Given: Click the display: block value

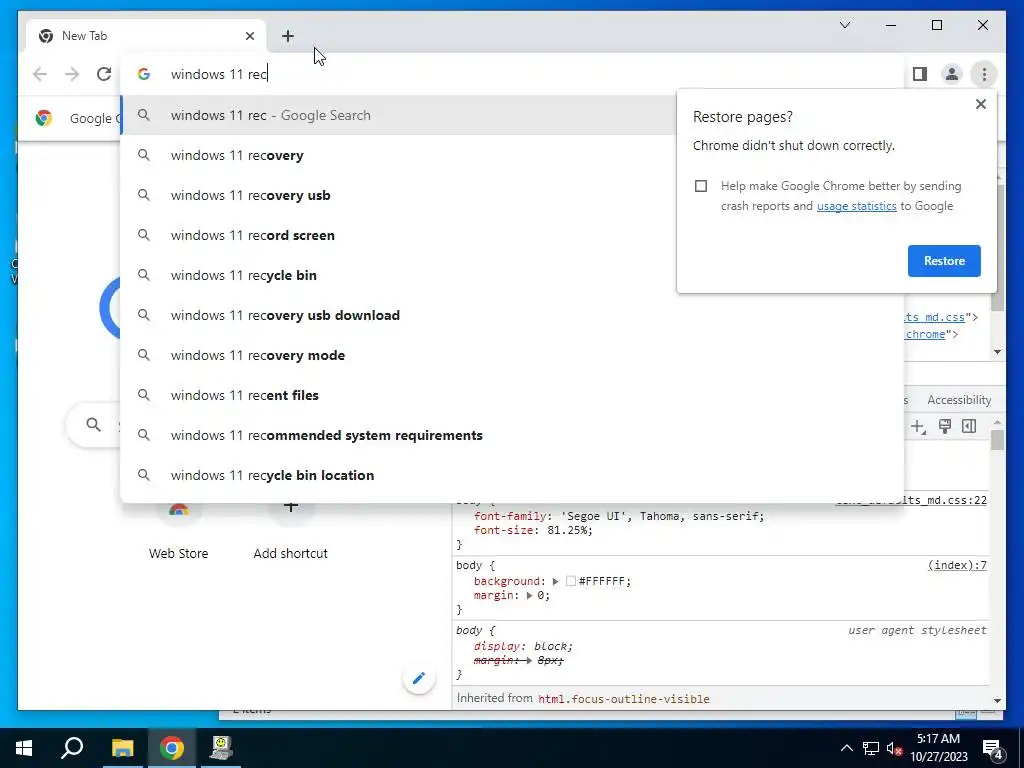Looking at the screenshot, I should click(x=552, y=646).
